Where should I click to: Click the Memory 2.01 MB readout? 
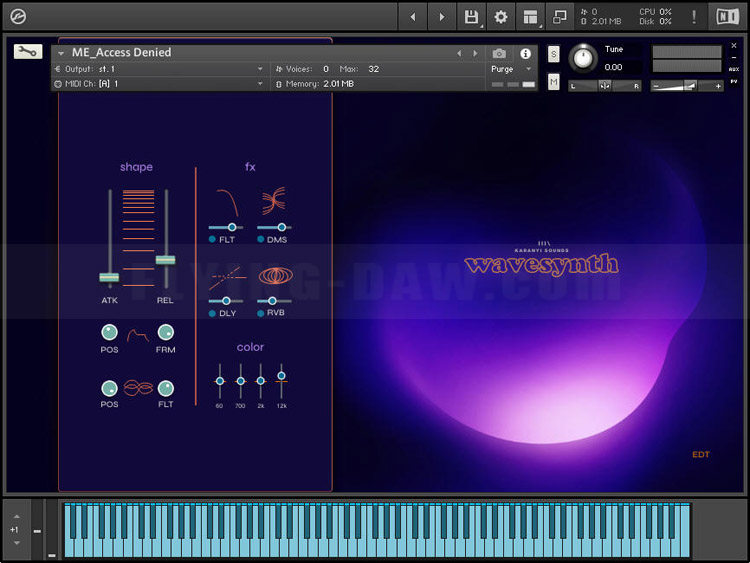315,84
